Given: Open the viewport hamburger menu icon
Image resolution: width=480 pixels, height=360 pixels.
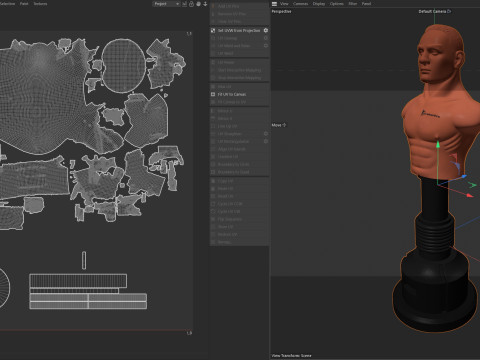Looking at the screenshot, I should coord(274,4).
